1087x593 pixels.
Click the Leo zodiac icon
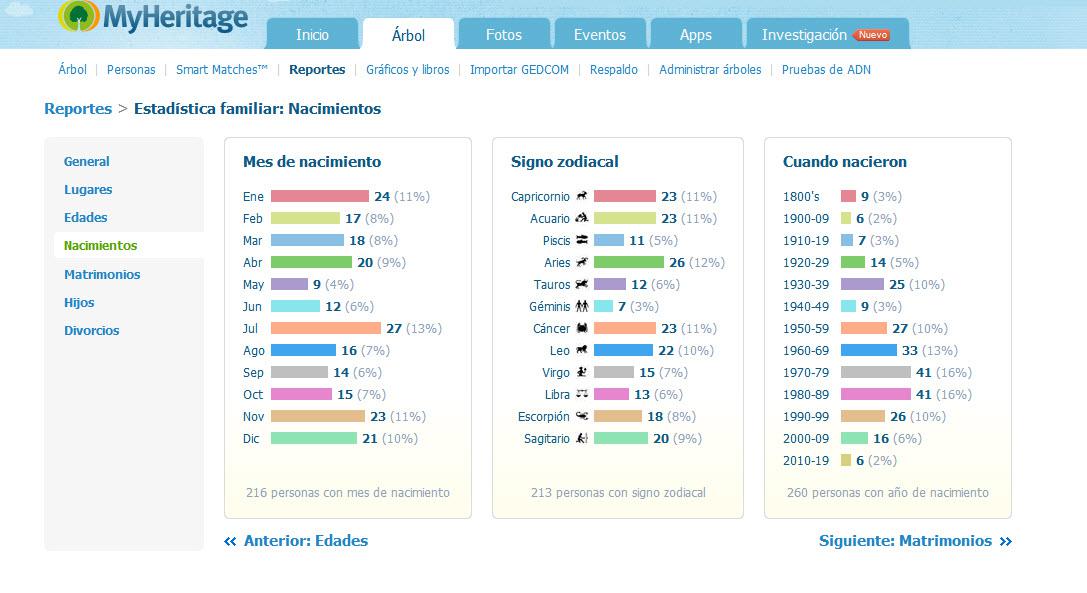click(x=582, y=350)
